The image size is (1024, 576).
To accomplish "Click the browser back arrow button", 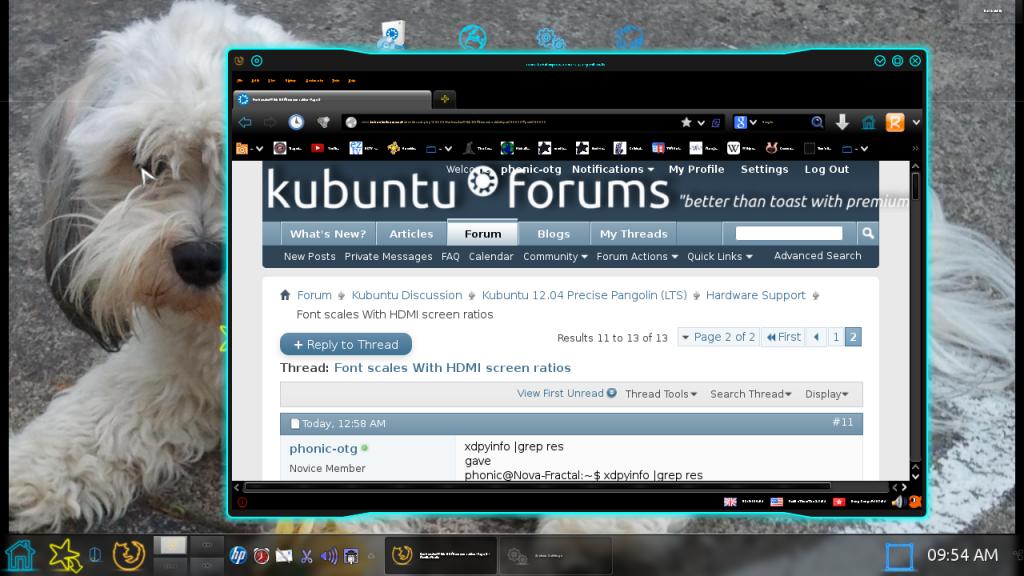I will click(x=244, y=122).
